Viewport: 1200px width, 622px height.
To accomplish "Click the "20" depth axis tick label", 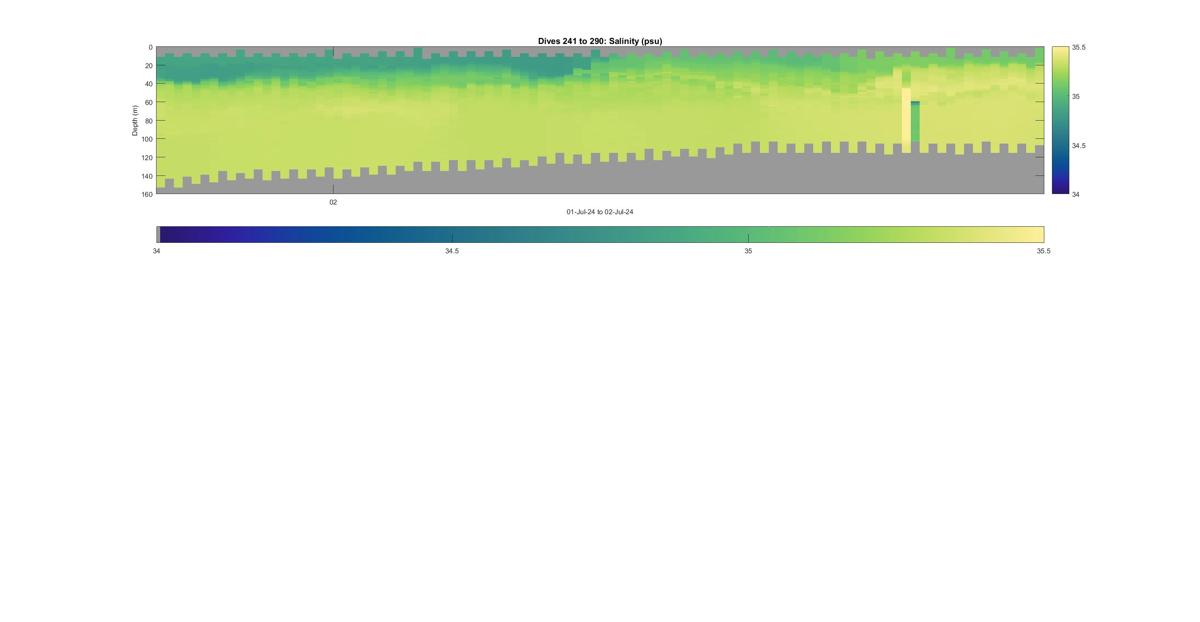I will 149,66.
